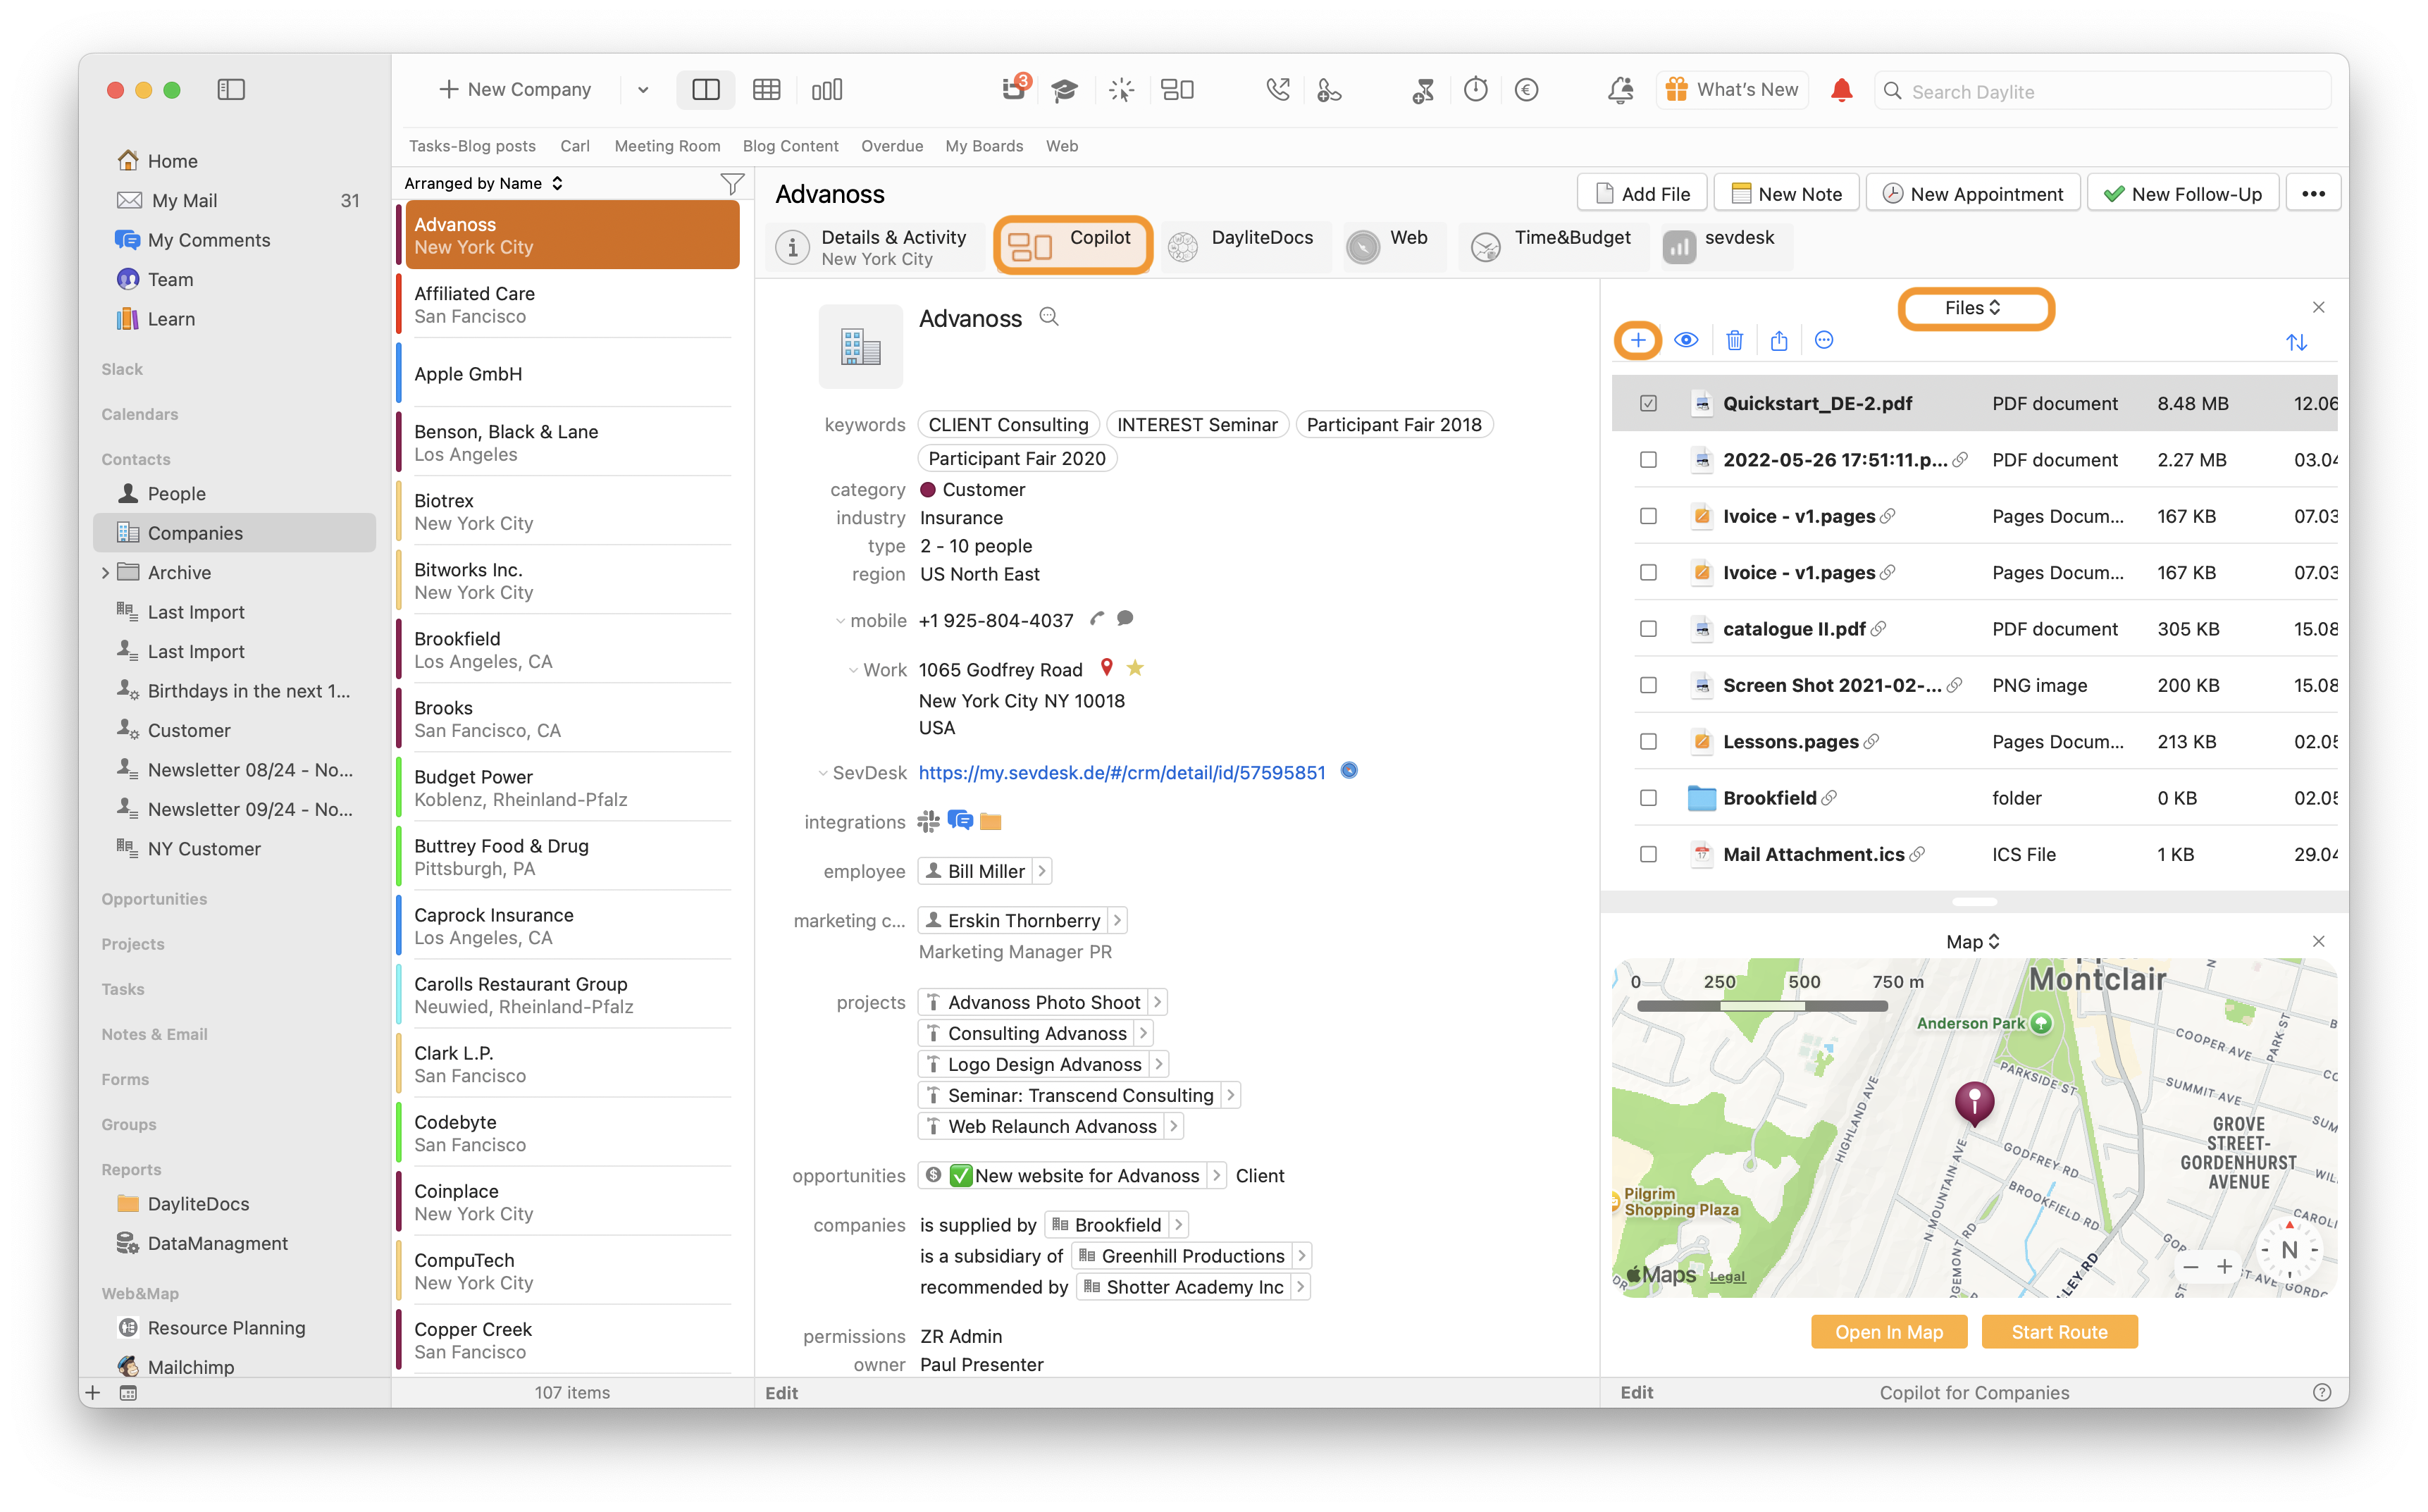2428x1512 pixels.
Task: Click the magnifier next to Advanoss name
Action: [1048, 317]
